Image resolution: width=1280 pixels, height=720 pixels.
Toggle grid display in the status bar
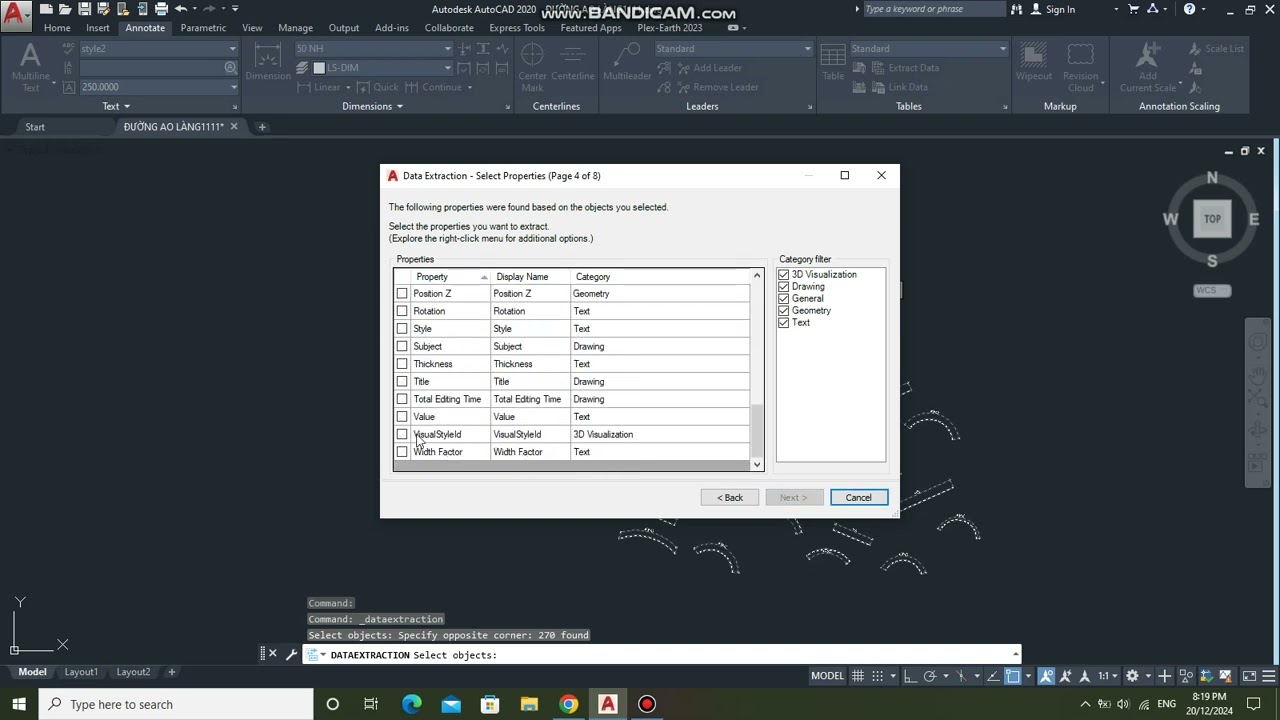(858, 676)
